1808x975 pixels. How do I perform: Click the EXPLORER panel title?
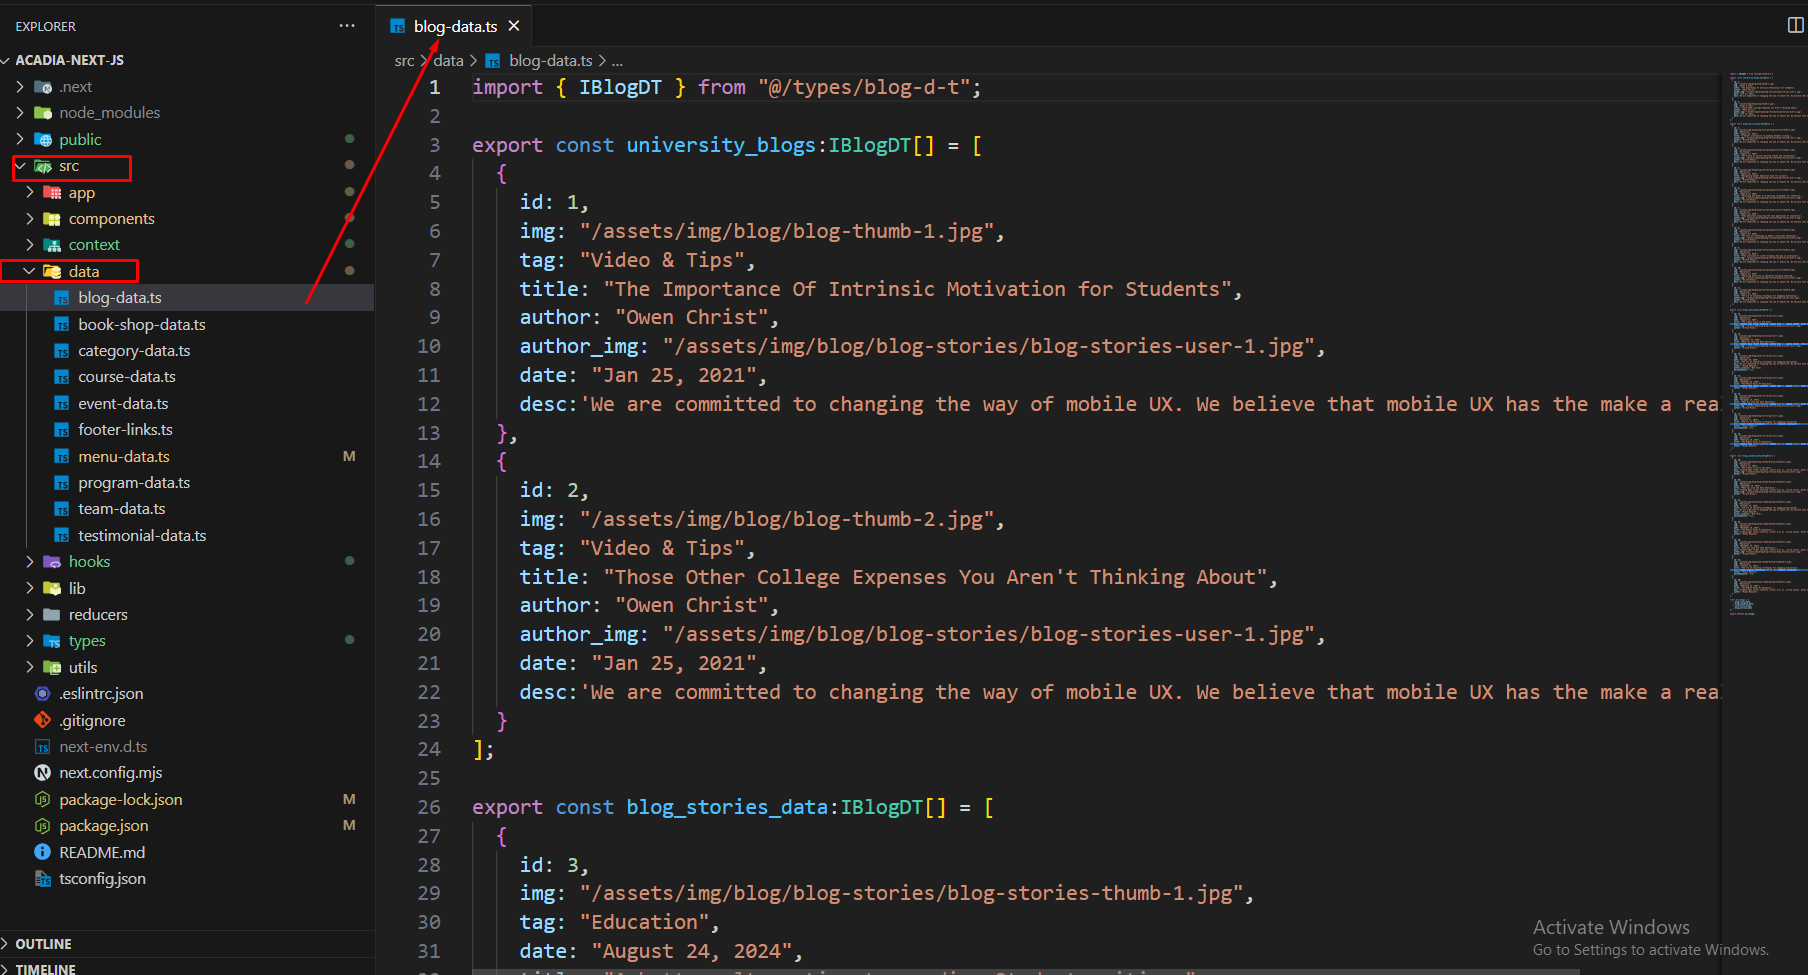click(x=45, y=26)
